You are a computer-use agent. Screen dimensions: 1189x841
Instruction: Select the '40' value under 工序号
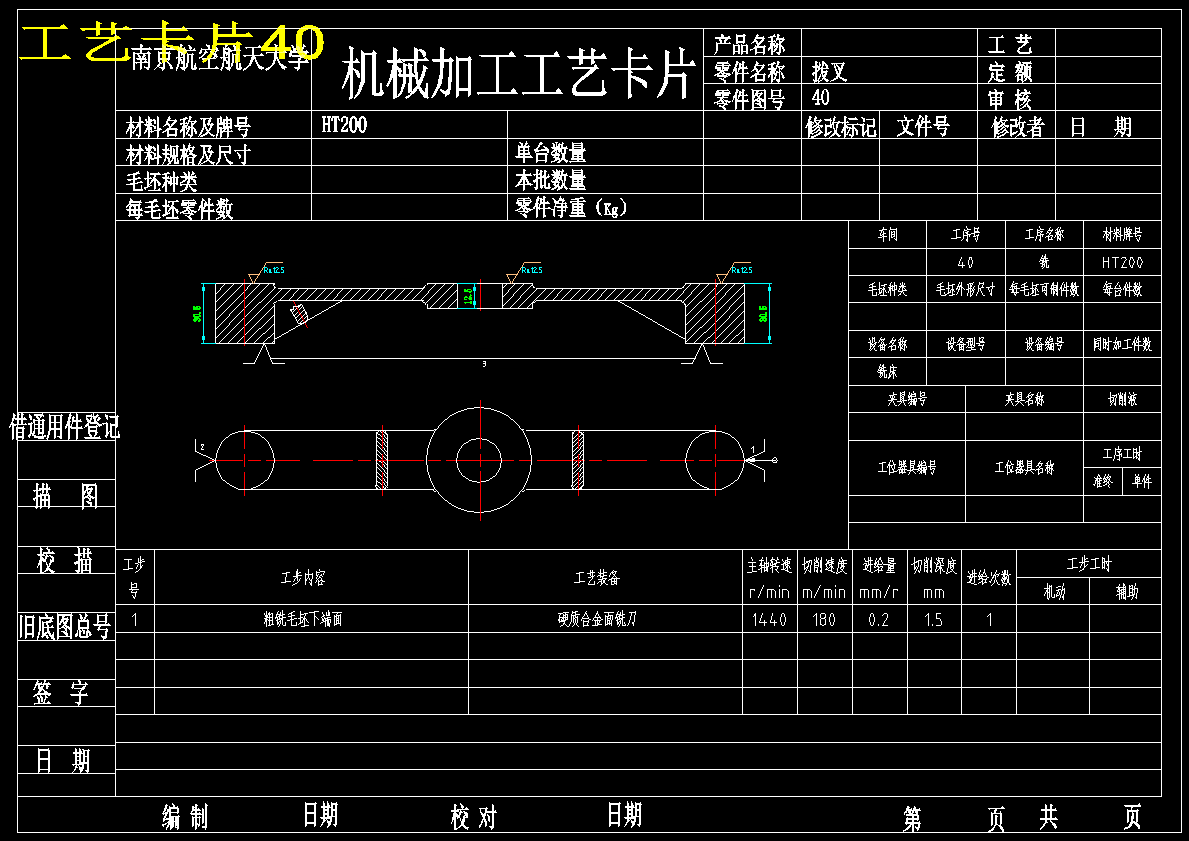tap(966, 262)
